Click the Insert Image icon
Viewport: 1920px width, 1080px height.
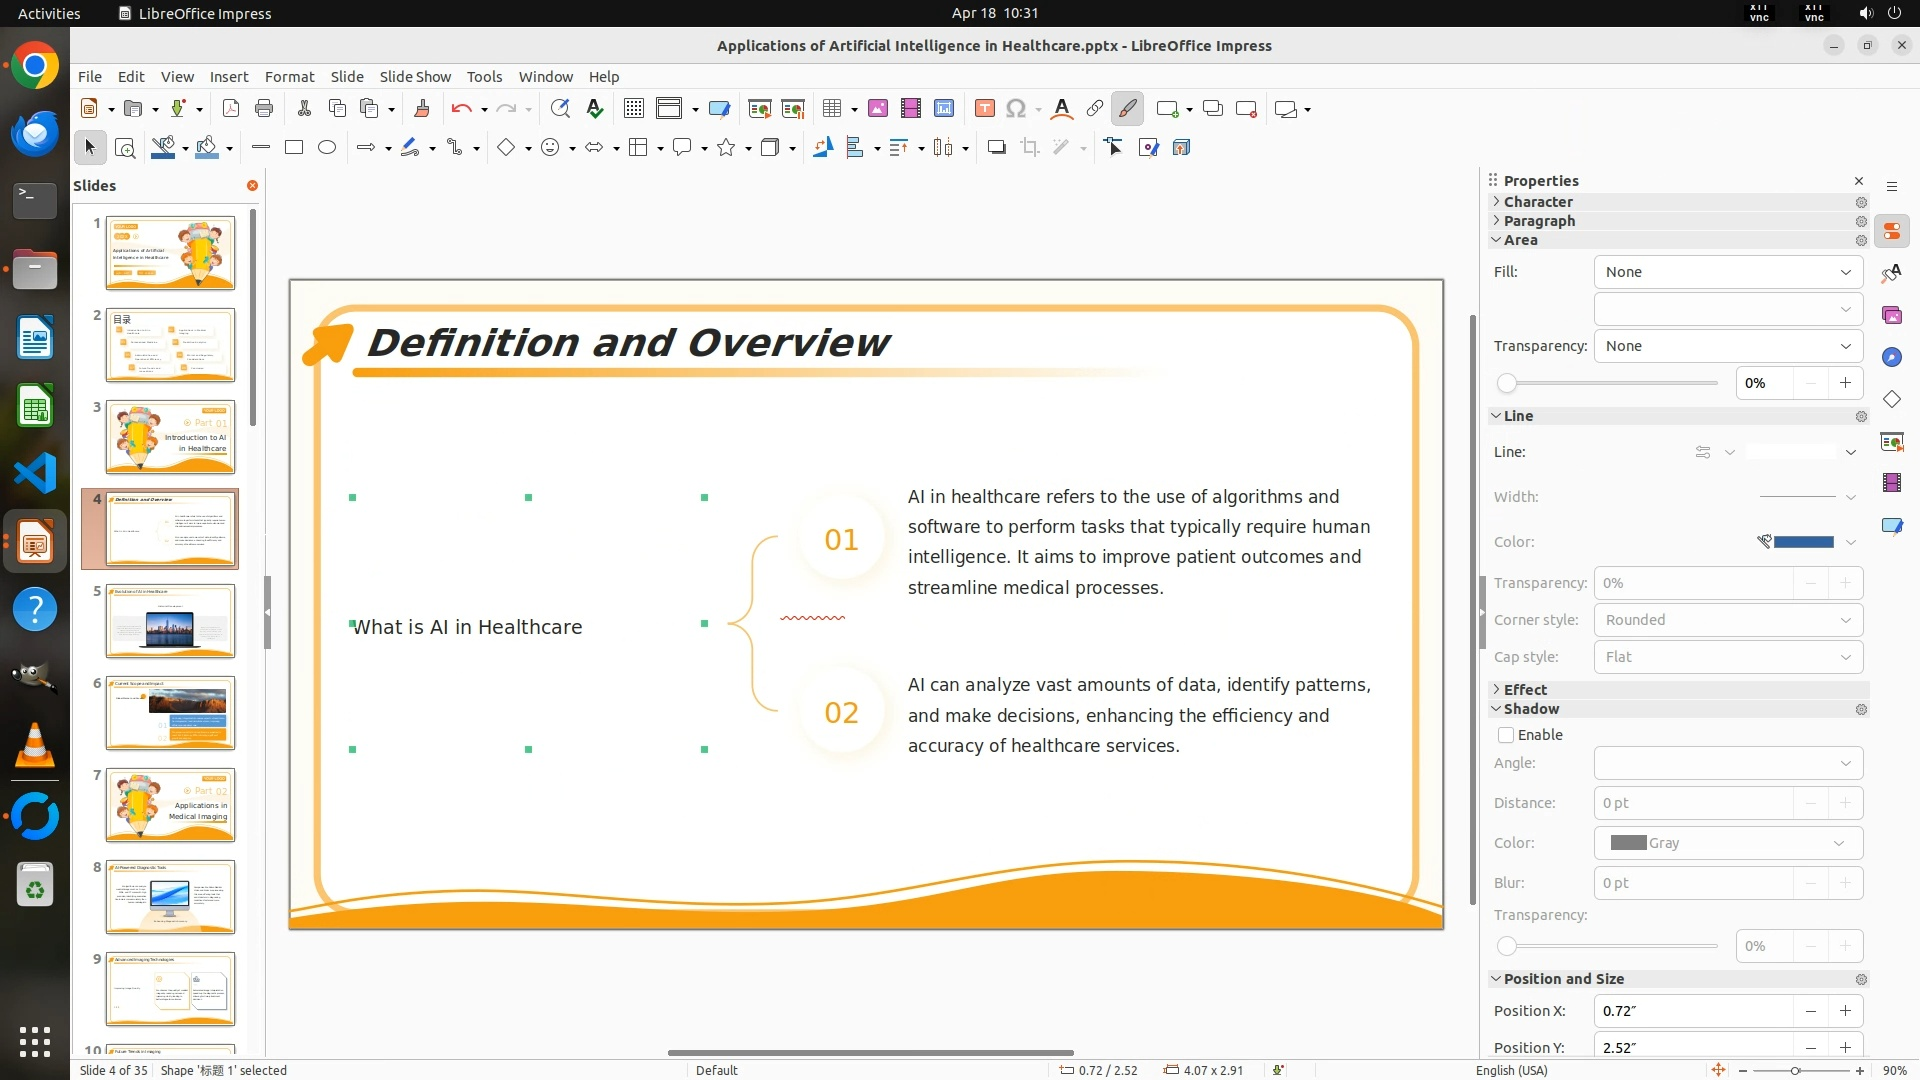coord(878,109)
